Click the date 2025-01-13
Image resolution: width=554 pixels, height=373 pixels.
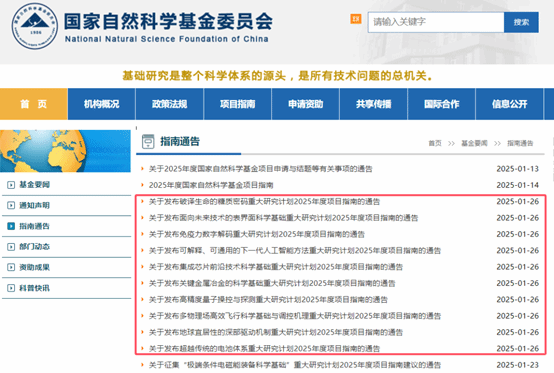point(517,169)
